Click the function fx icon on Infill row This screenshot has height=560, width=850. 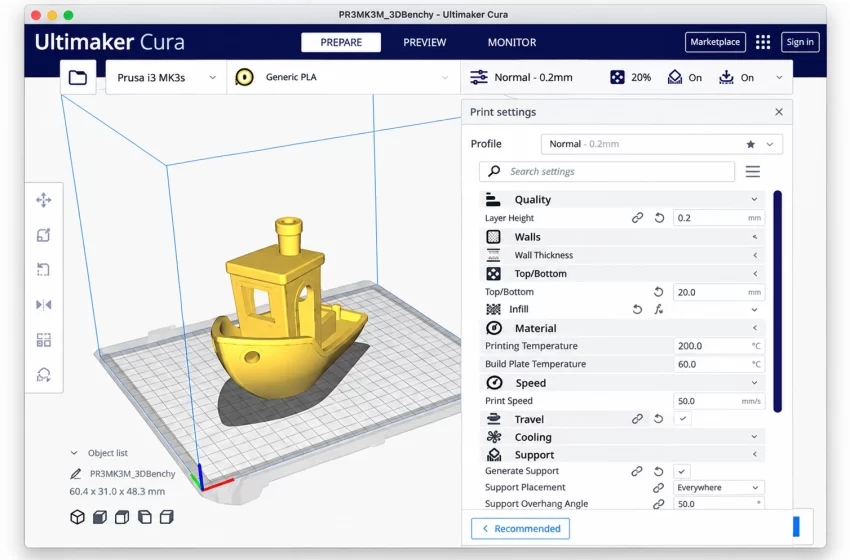pos(659,310)
